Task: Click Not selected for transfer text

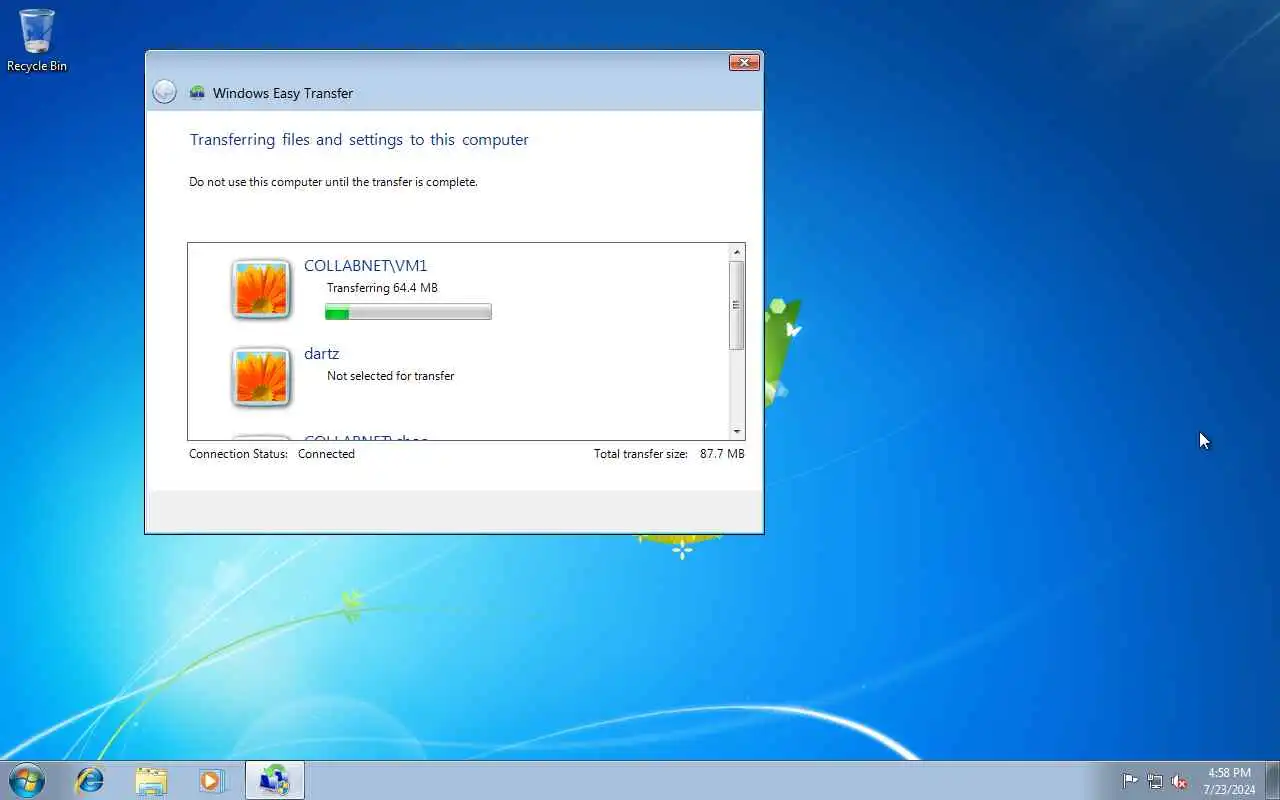Action: pyautogui.click(x=390, y=376)
